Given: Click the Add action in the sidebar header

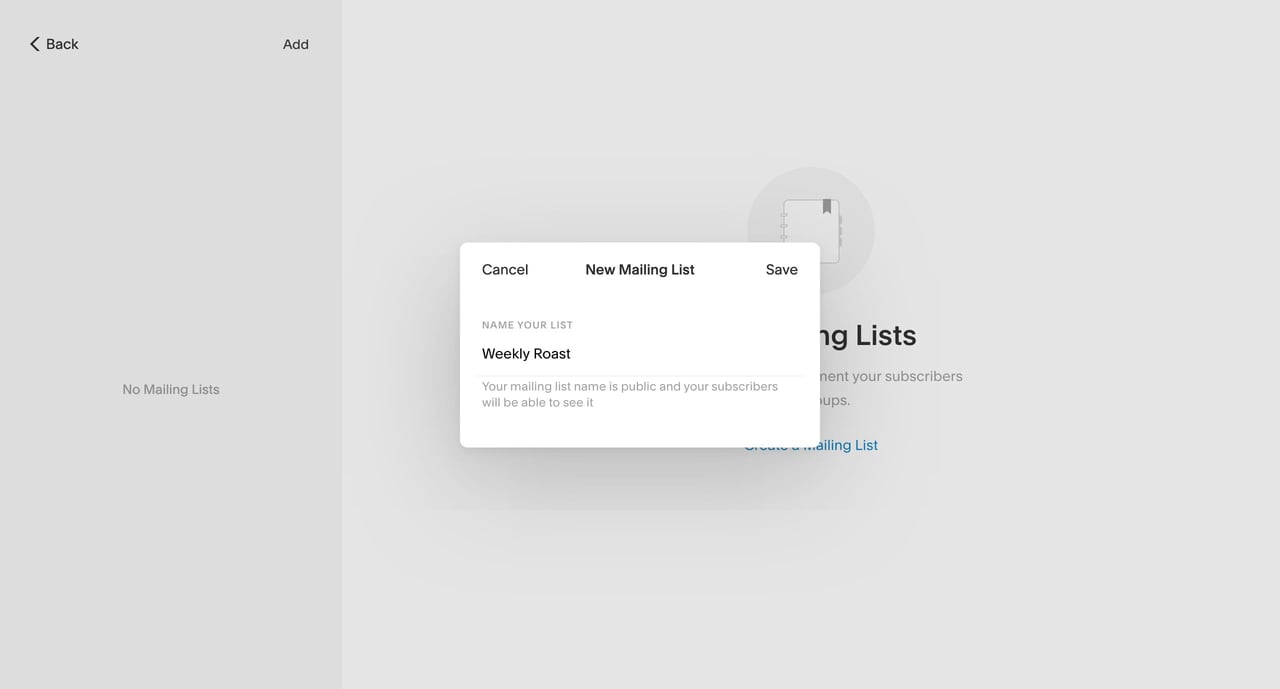Looking at the screenshot, I should pyautogui.click(x=295, y=44).
